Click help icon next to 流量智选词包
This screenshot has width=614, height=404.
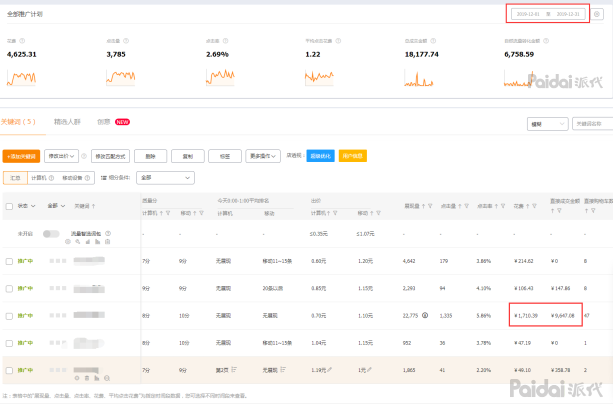108,233
